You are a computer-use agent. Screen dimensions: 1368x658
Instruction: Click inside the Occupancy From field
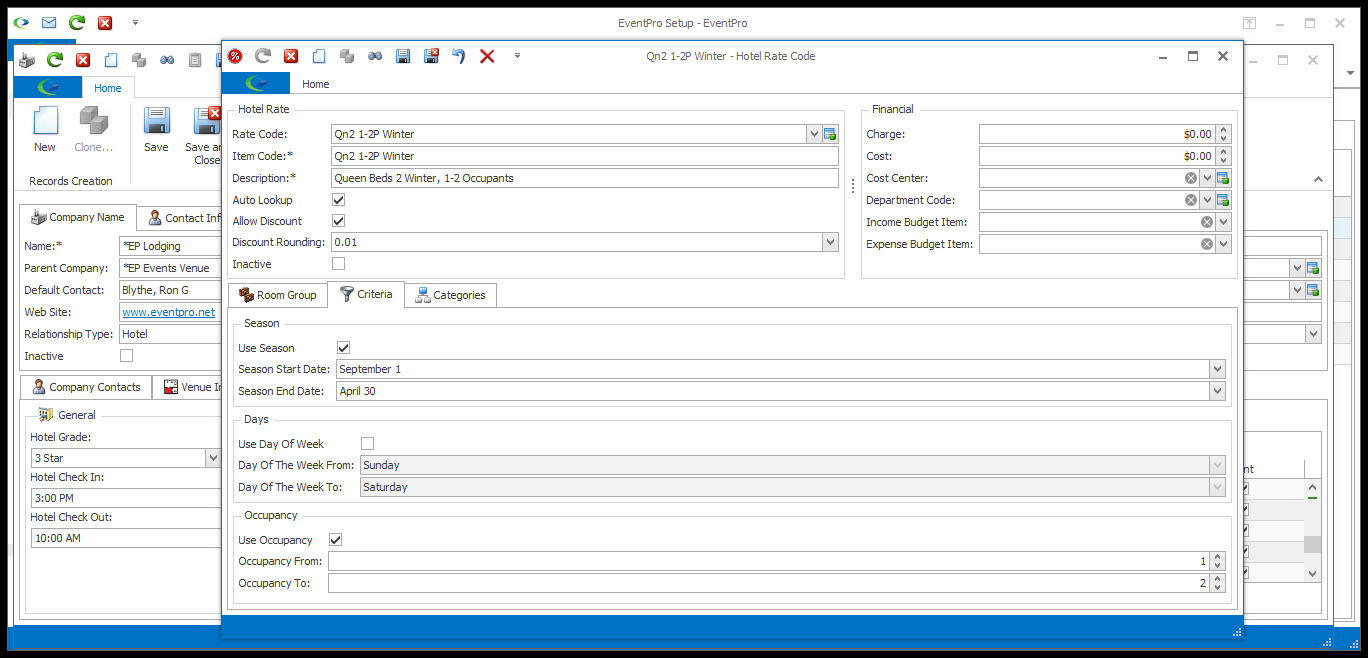pos(769,561)
